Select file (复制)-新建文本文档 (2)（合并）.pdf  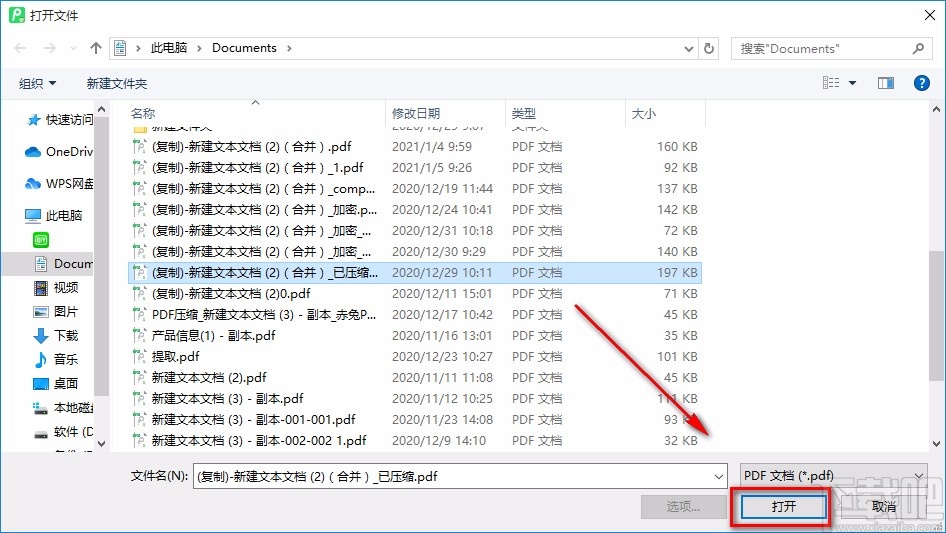point(415,147)
